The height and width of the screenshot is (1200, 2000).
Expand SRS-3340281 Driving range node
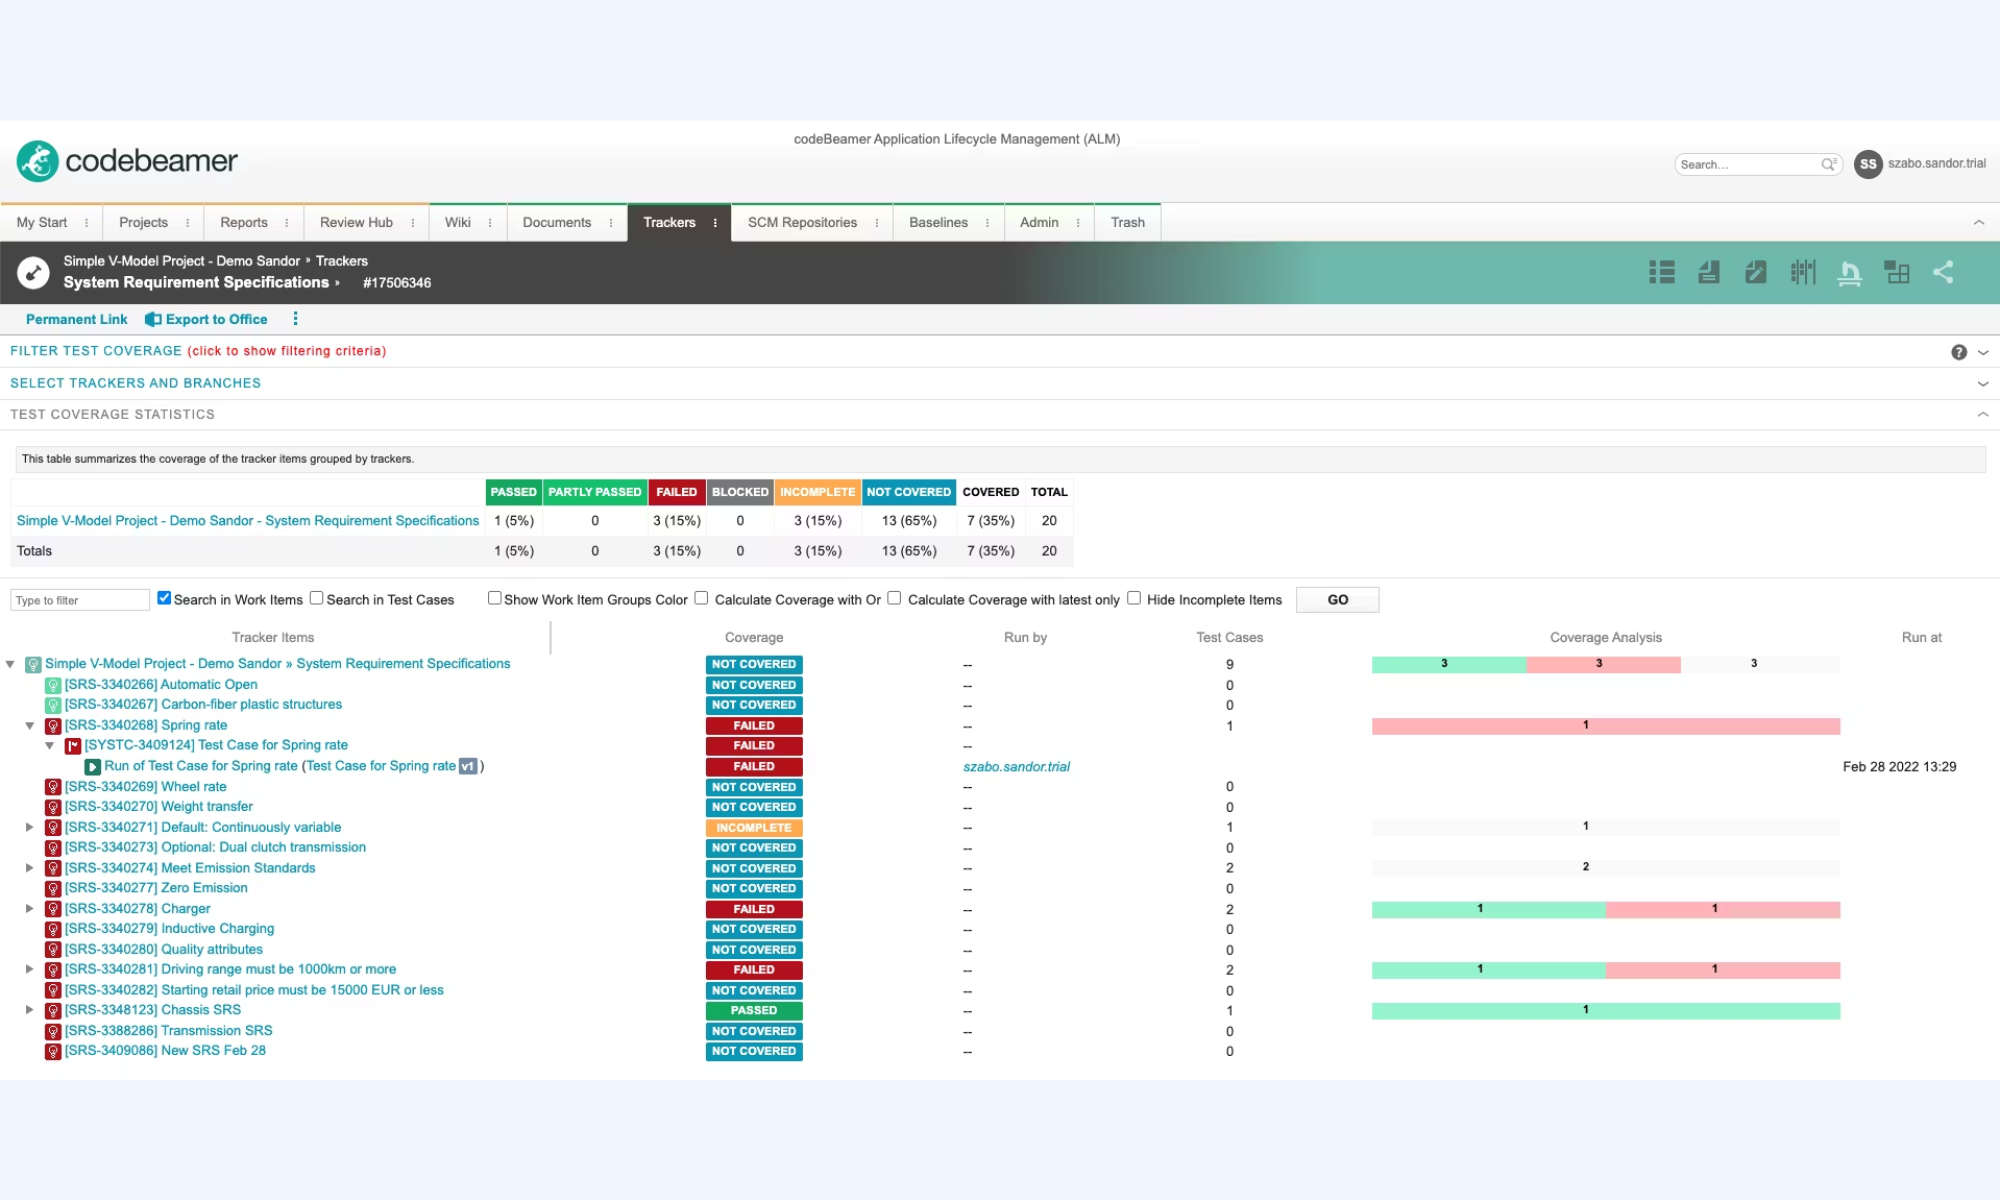click(x=30, y=969)
